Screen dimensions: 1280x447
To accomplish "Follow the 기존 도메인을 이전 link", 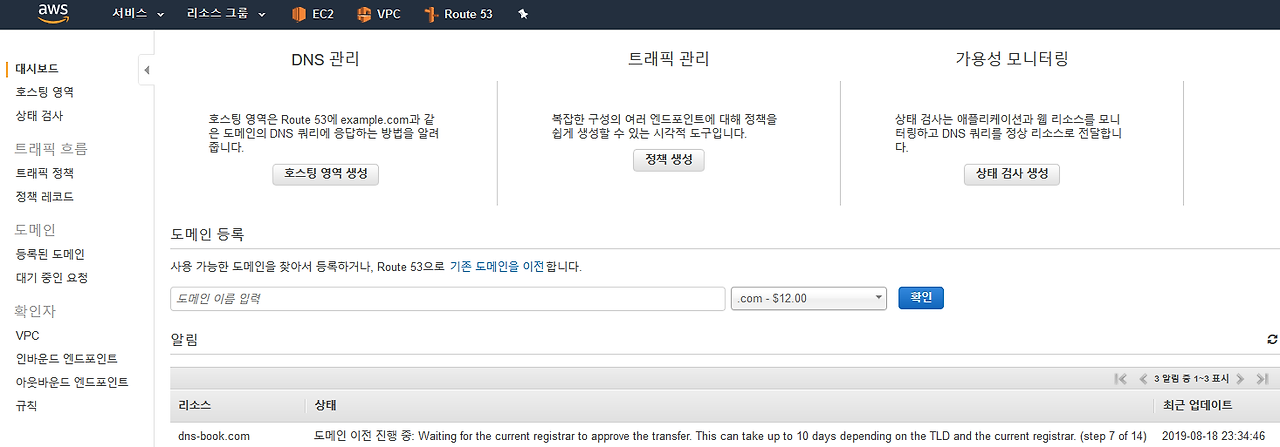I will (496, 267).
